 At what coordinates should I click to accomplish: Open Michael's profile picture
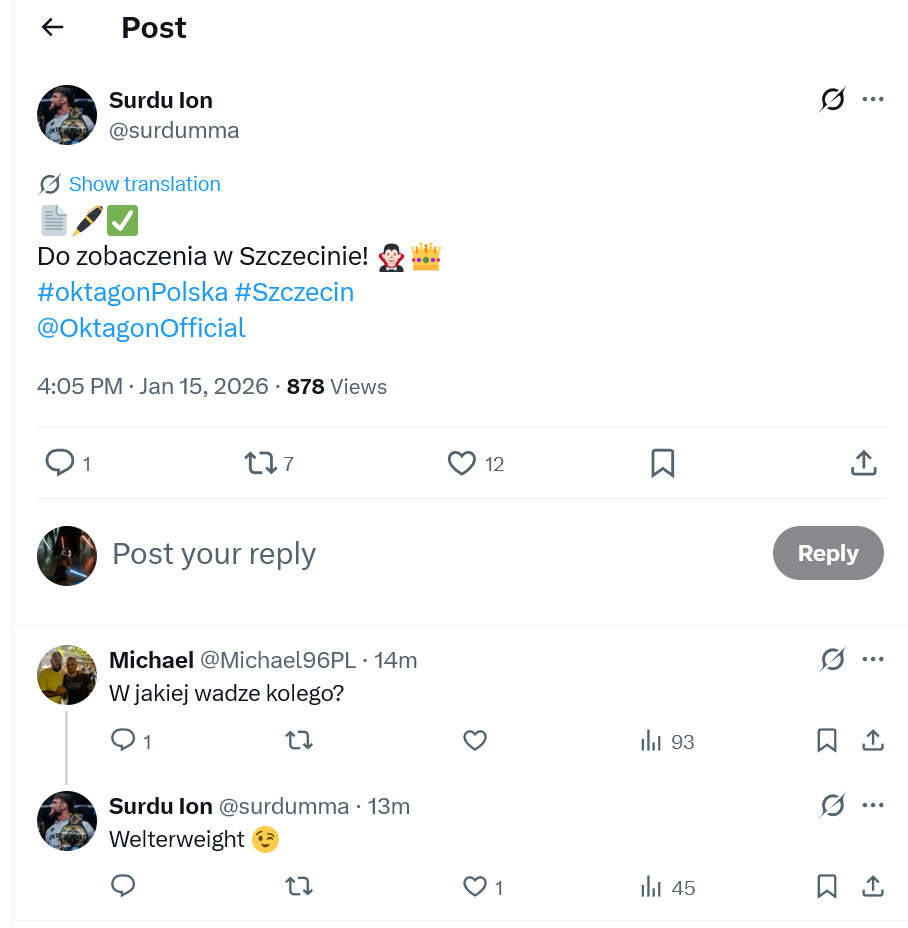[67, 675]
